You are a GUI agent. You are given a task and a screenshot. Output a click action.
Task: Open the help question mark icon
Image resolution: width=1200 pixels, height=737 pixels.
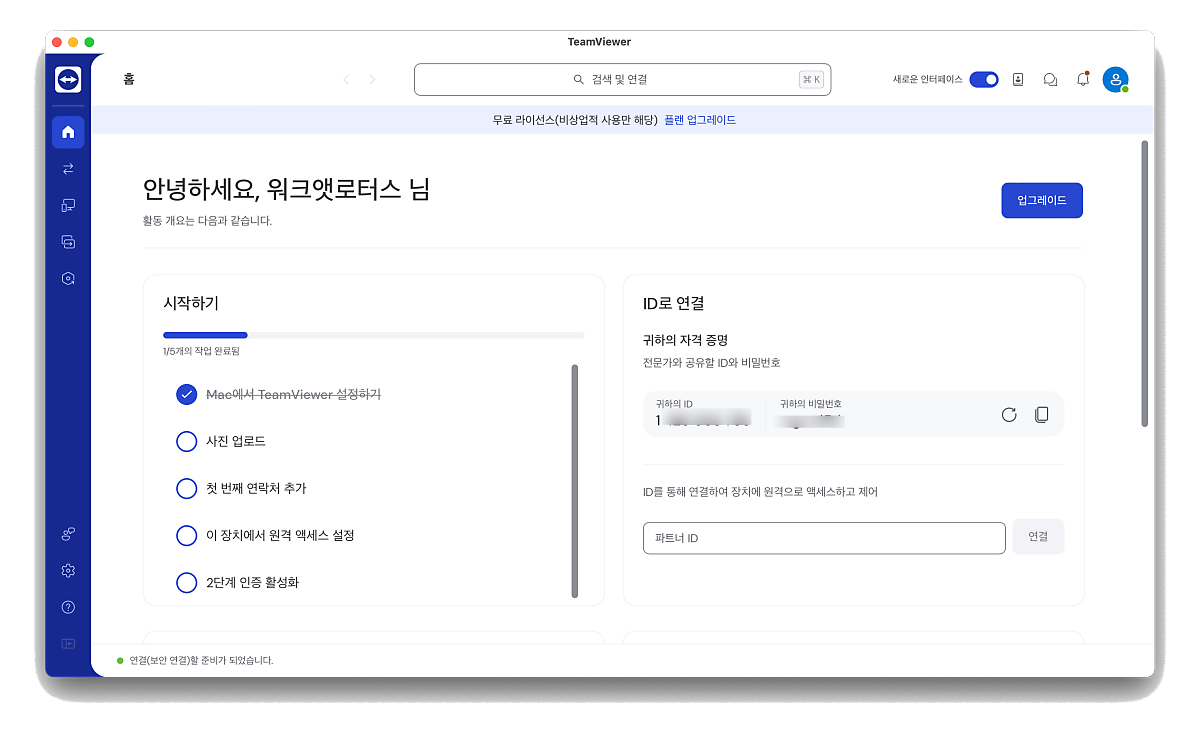(68, 607)
